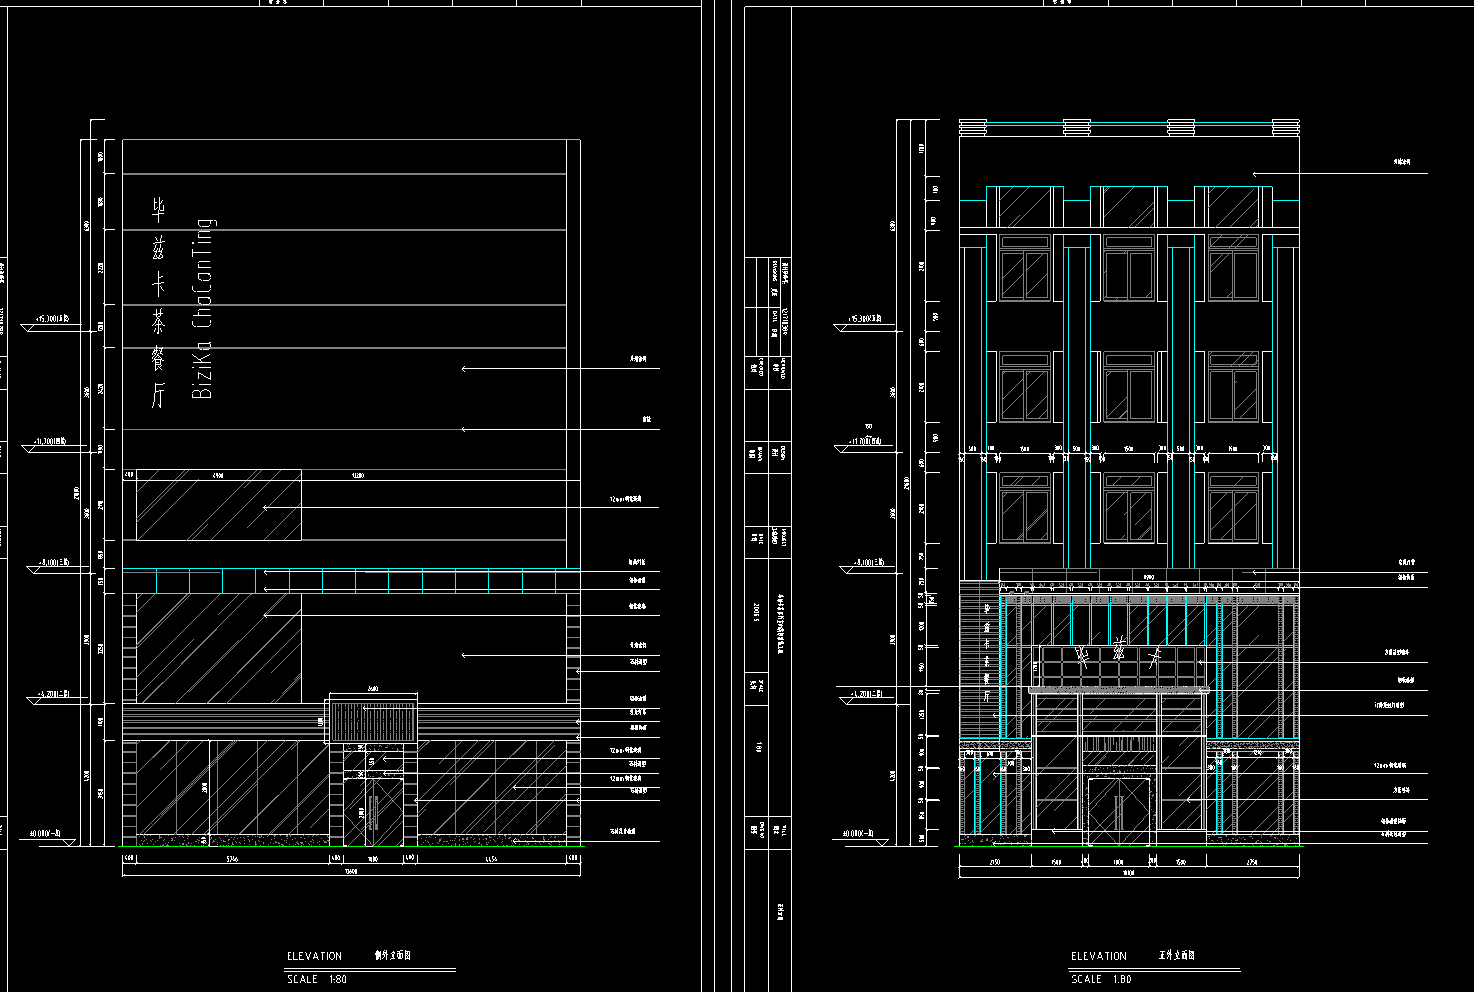1474x992 pixels.
Task: Select the hatched glass panel below the sign
Action: click(x=218, y=505)
